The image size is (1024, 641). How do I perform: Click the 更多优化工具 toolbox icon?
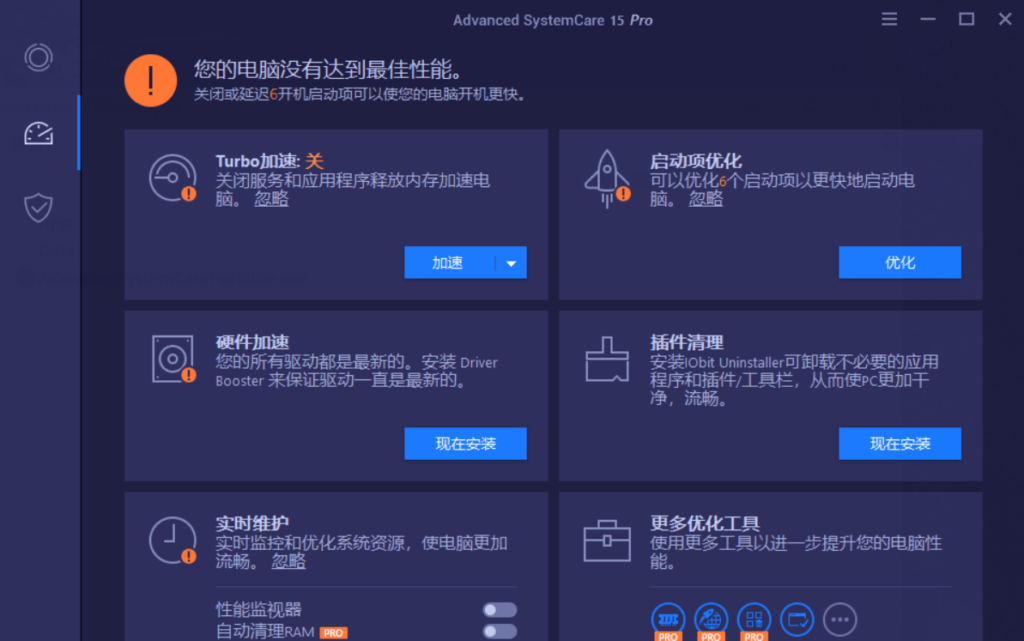tap(607, 540)
